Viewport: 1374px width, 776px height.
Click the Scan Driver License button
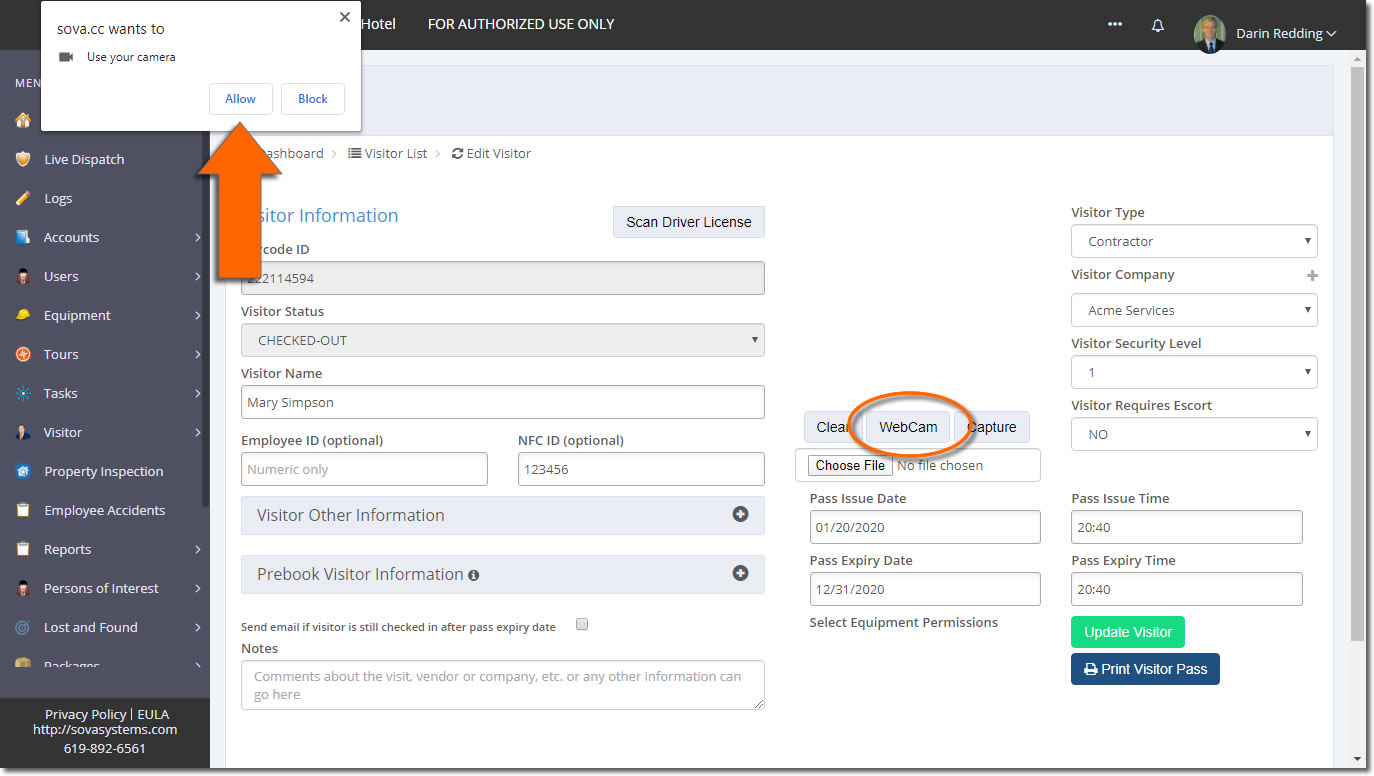(689, 222)
